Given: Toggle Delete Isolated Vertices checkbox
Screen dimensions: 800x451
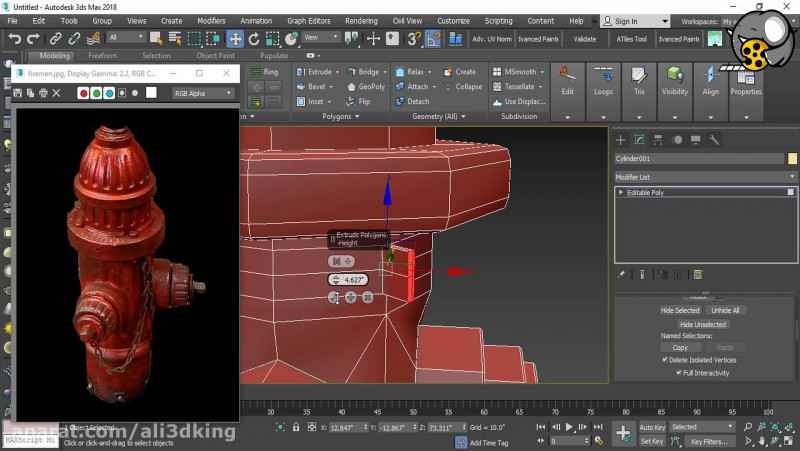Looking at the screenshot, I should tap(665, 360).
